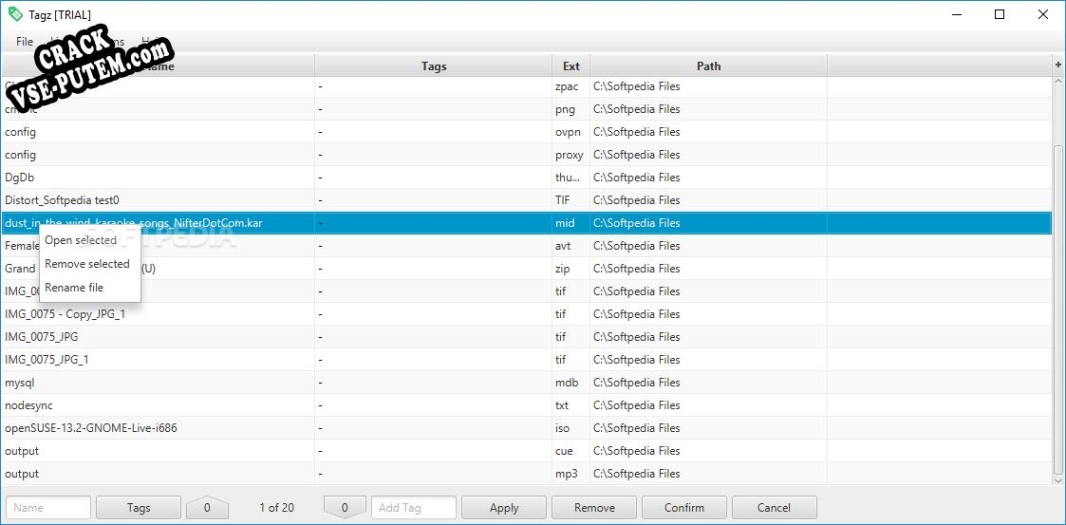Click the plus column menu button
1066x525 pixels.
click(1058, 65)
